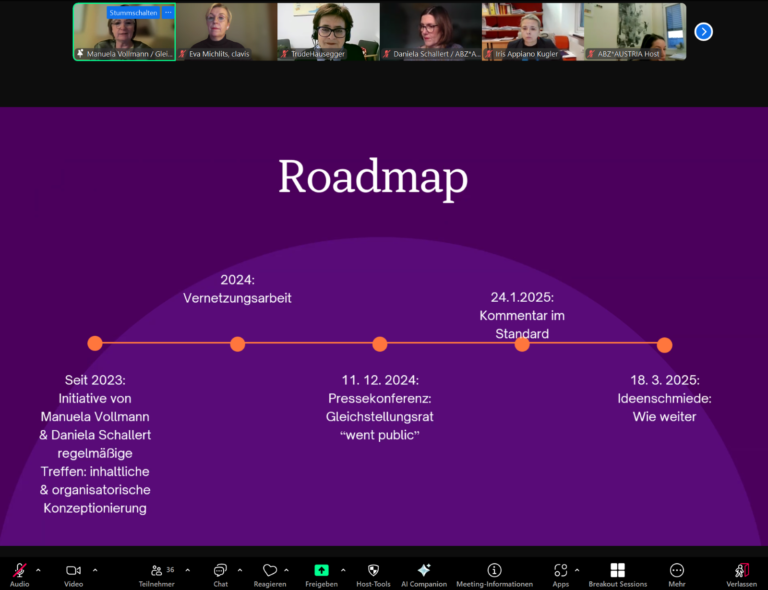
Task: Select TrudeHausegger's video thumbnail
Action: pyautogui.click(x=328, y=32)
